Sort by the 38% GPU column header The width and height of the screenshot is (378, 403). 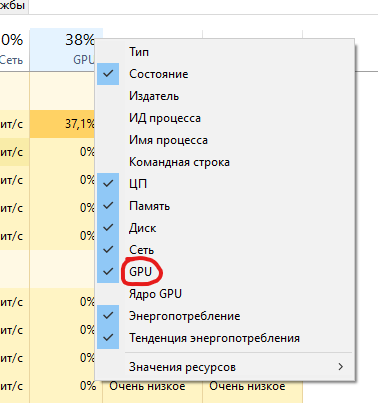point(63,50)
